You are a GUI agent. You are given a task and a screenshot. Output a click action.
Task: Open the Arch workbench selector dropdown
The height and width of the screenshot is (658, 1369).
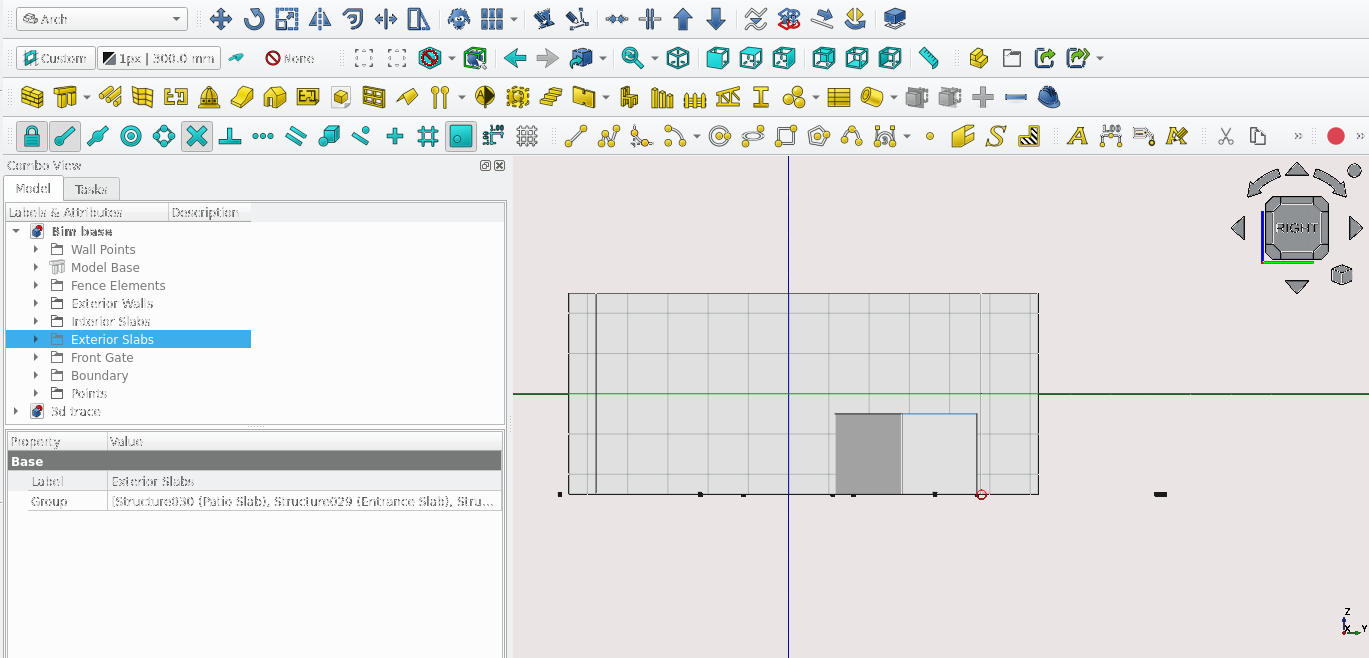coord(102,19)
